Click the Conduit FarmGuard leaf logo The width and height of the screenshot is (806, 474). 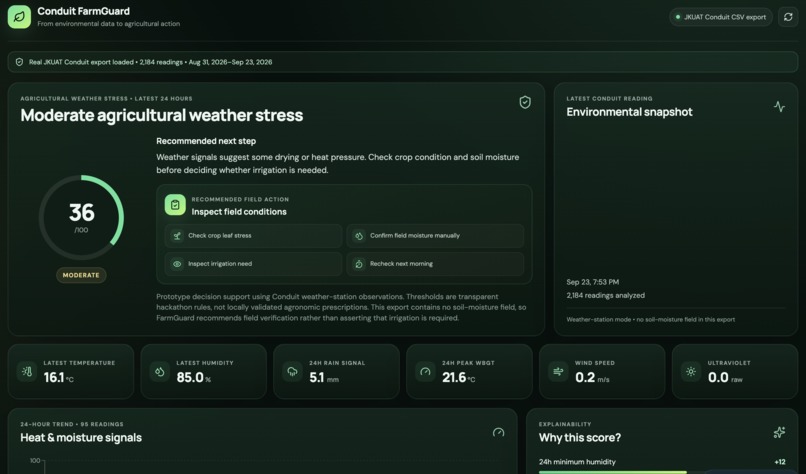19,17
